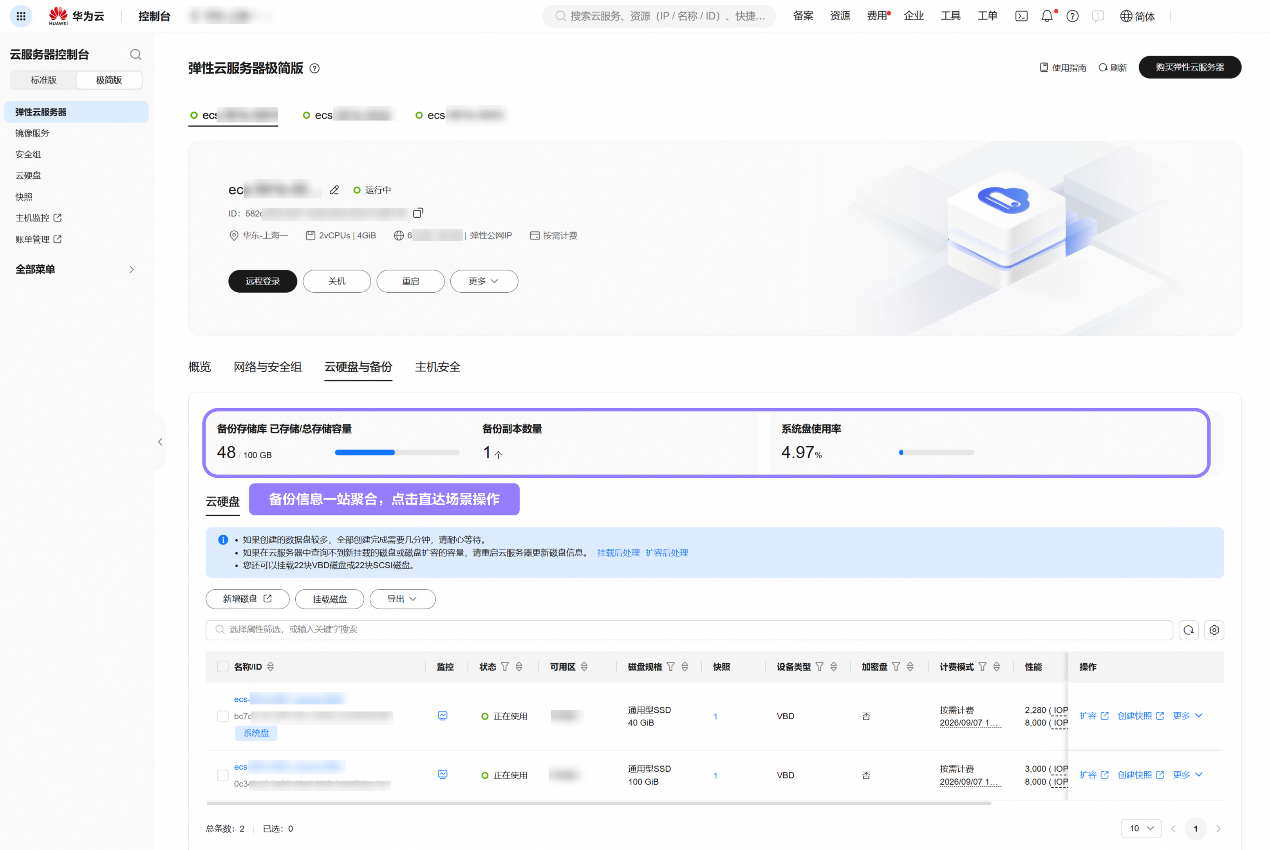Open 更多 actions for the 100 GiB disk
The image size is (1270, 850).
point(1187,775)
